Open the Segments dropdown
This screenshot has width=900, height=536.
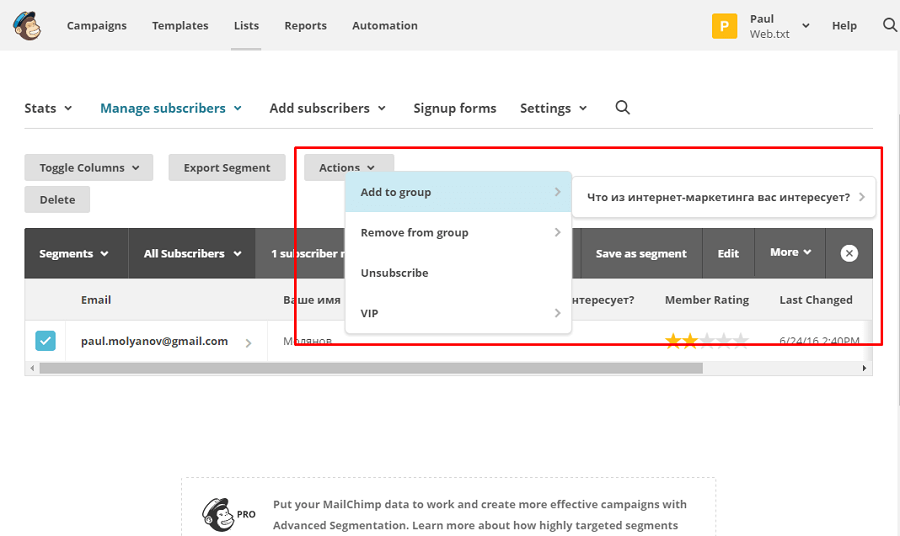(74, 254)
